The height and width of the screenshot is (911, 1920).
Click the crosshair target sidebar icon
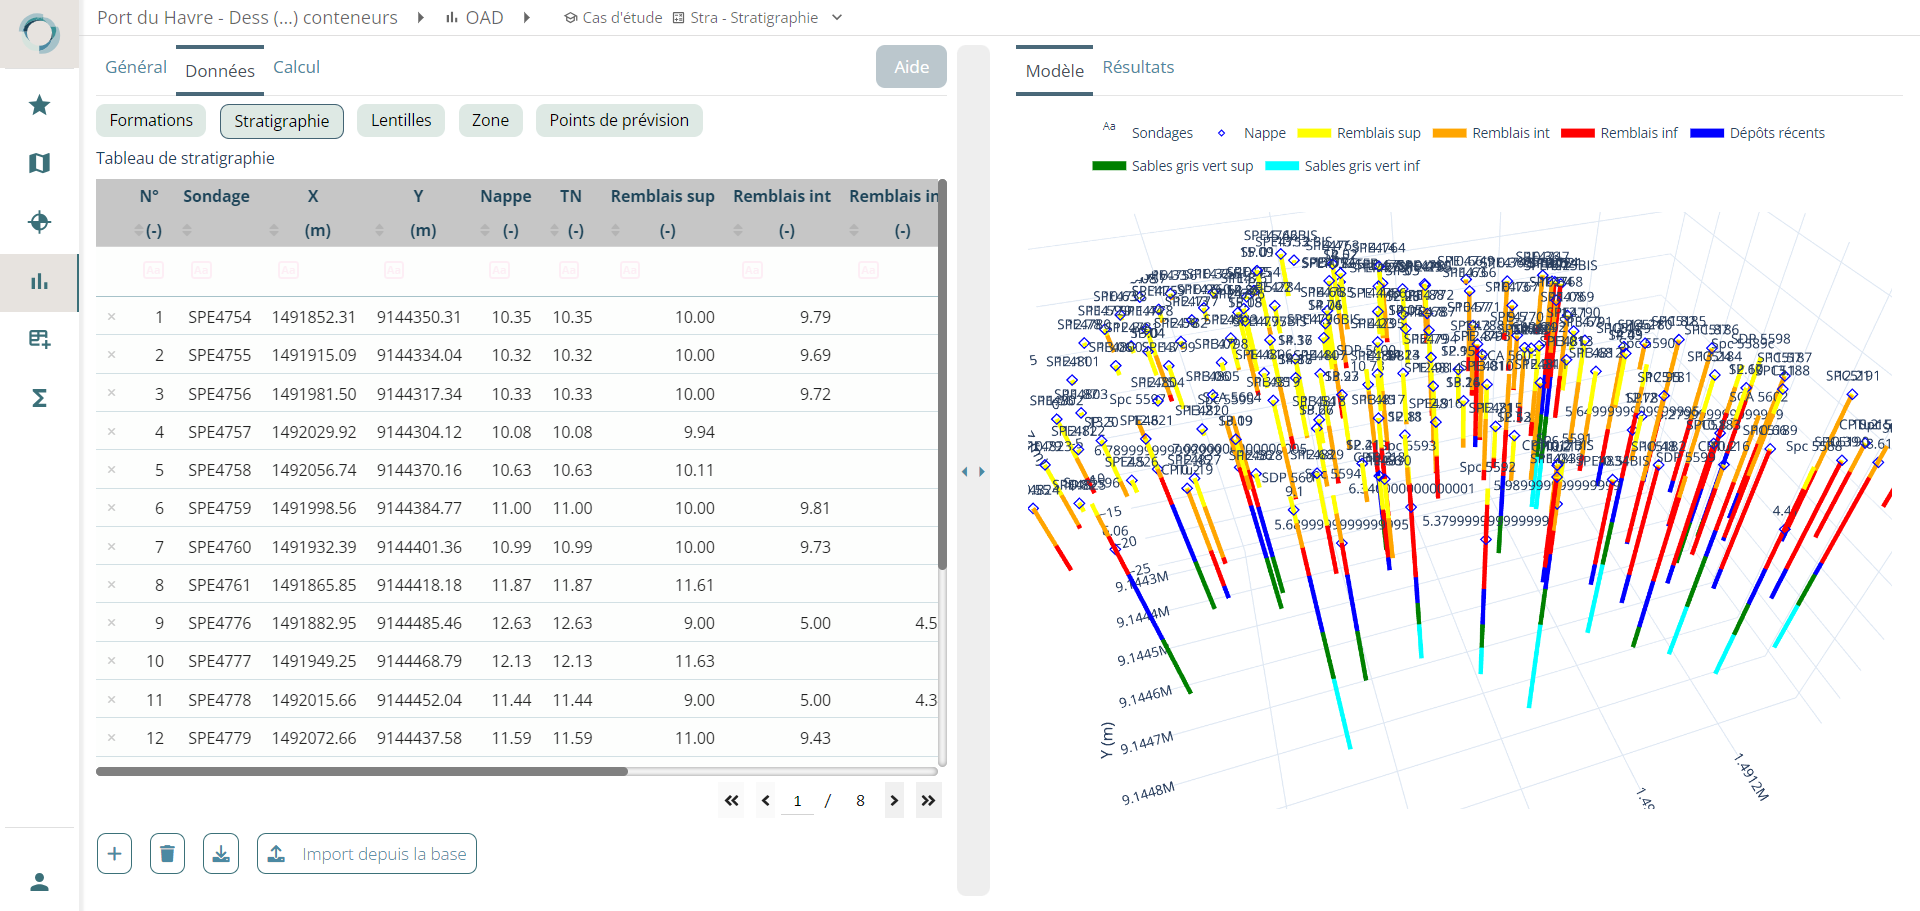39,222
